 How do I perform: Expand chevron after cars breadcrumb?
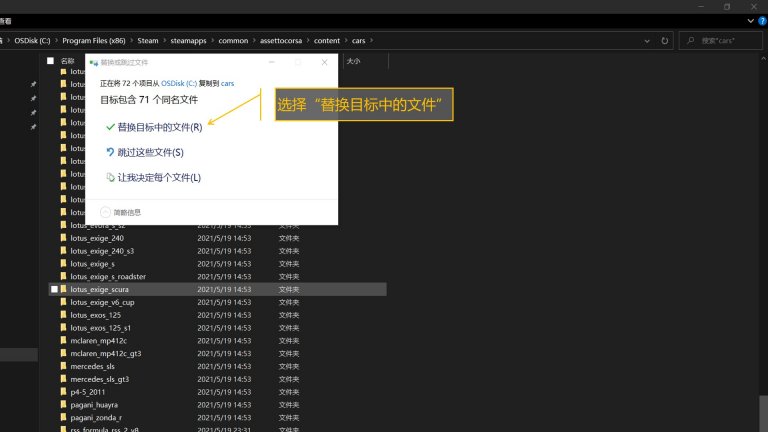click(371, 41)
